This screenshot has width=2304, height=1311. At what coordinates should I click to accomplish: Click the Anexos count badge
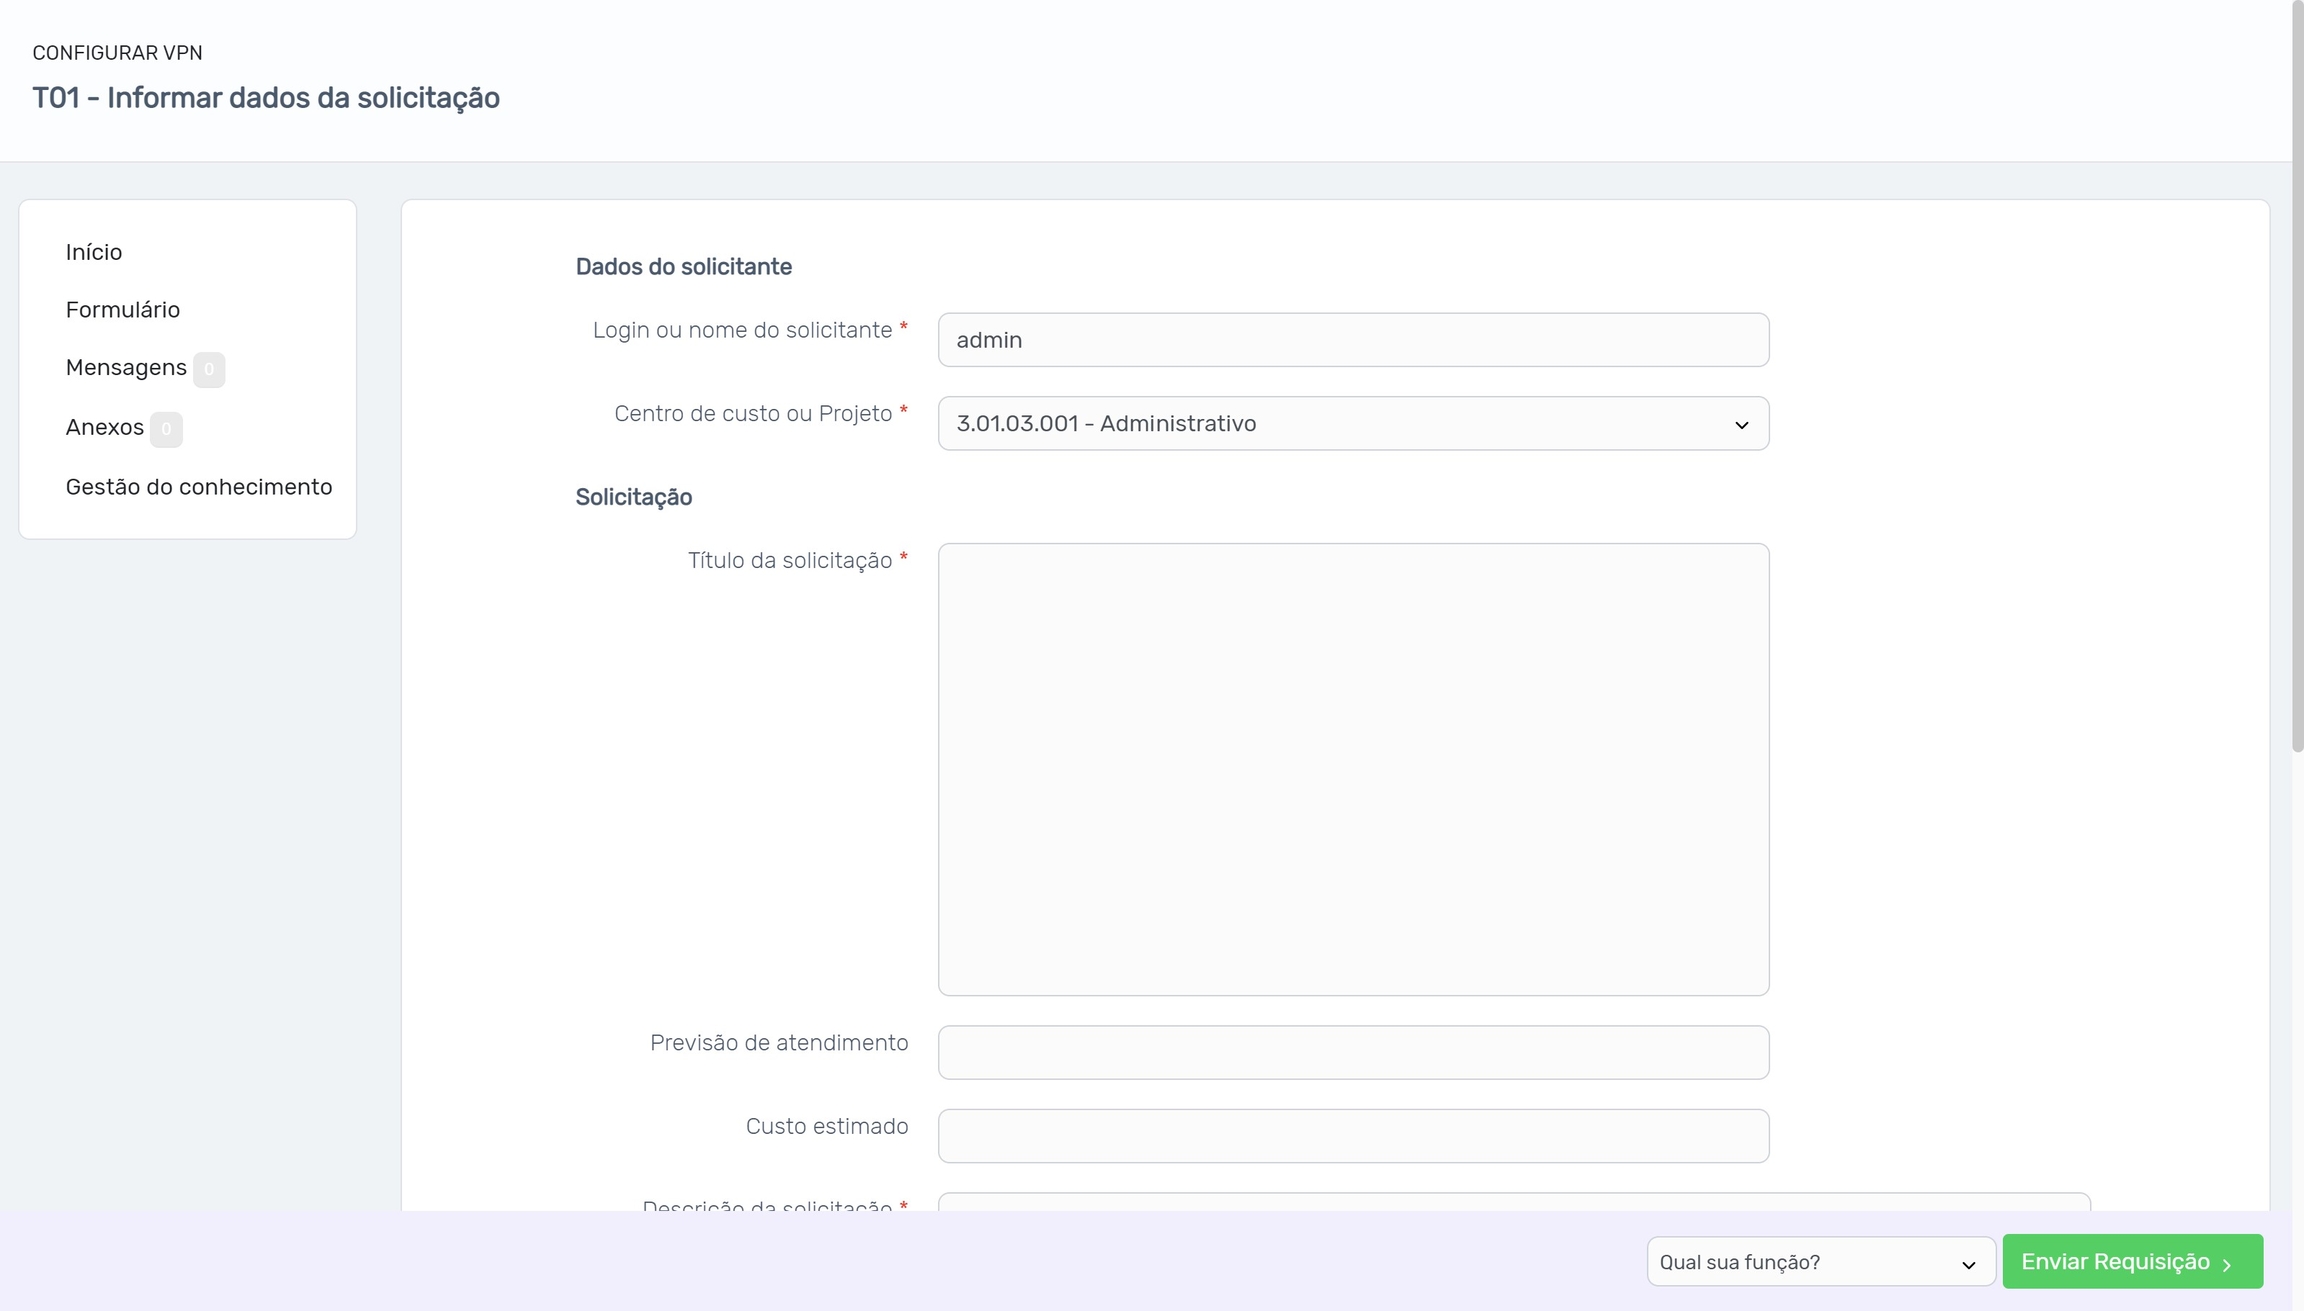[166, 429]
